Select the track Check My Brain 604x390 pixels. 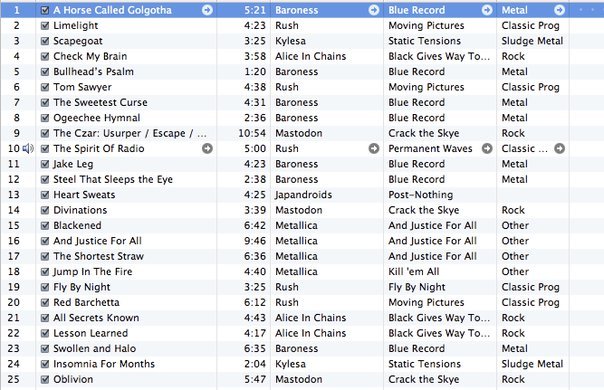[x=90, y=57]
